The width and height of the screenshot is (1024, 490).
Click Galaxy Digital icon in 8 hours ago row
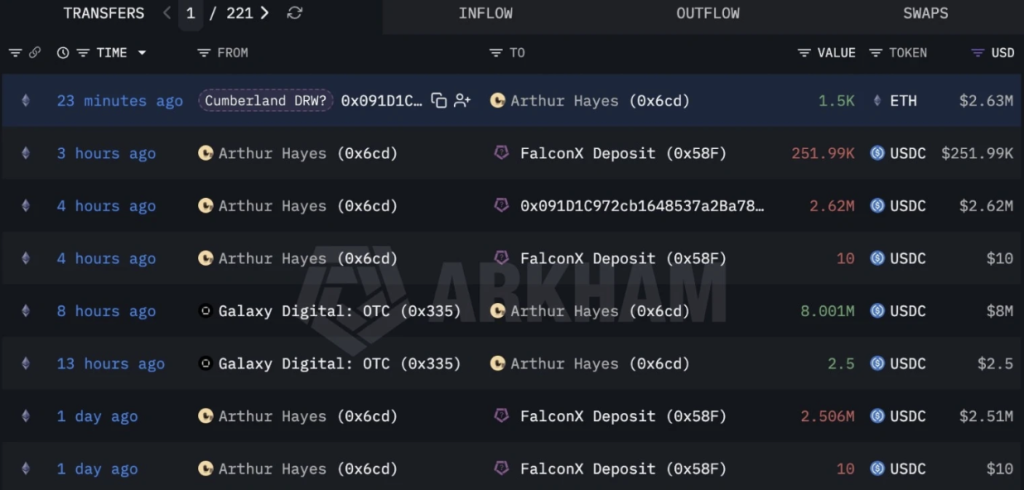pyautogui.click(x=205, y=311)
